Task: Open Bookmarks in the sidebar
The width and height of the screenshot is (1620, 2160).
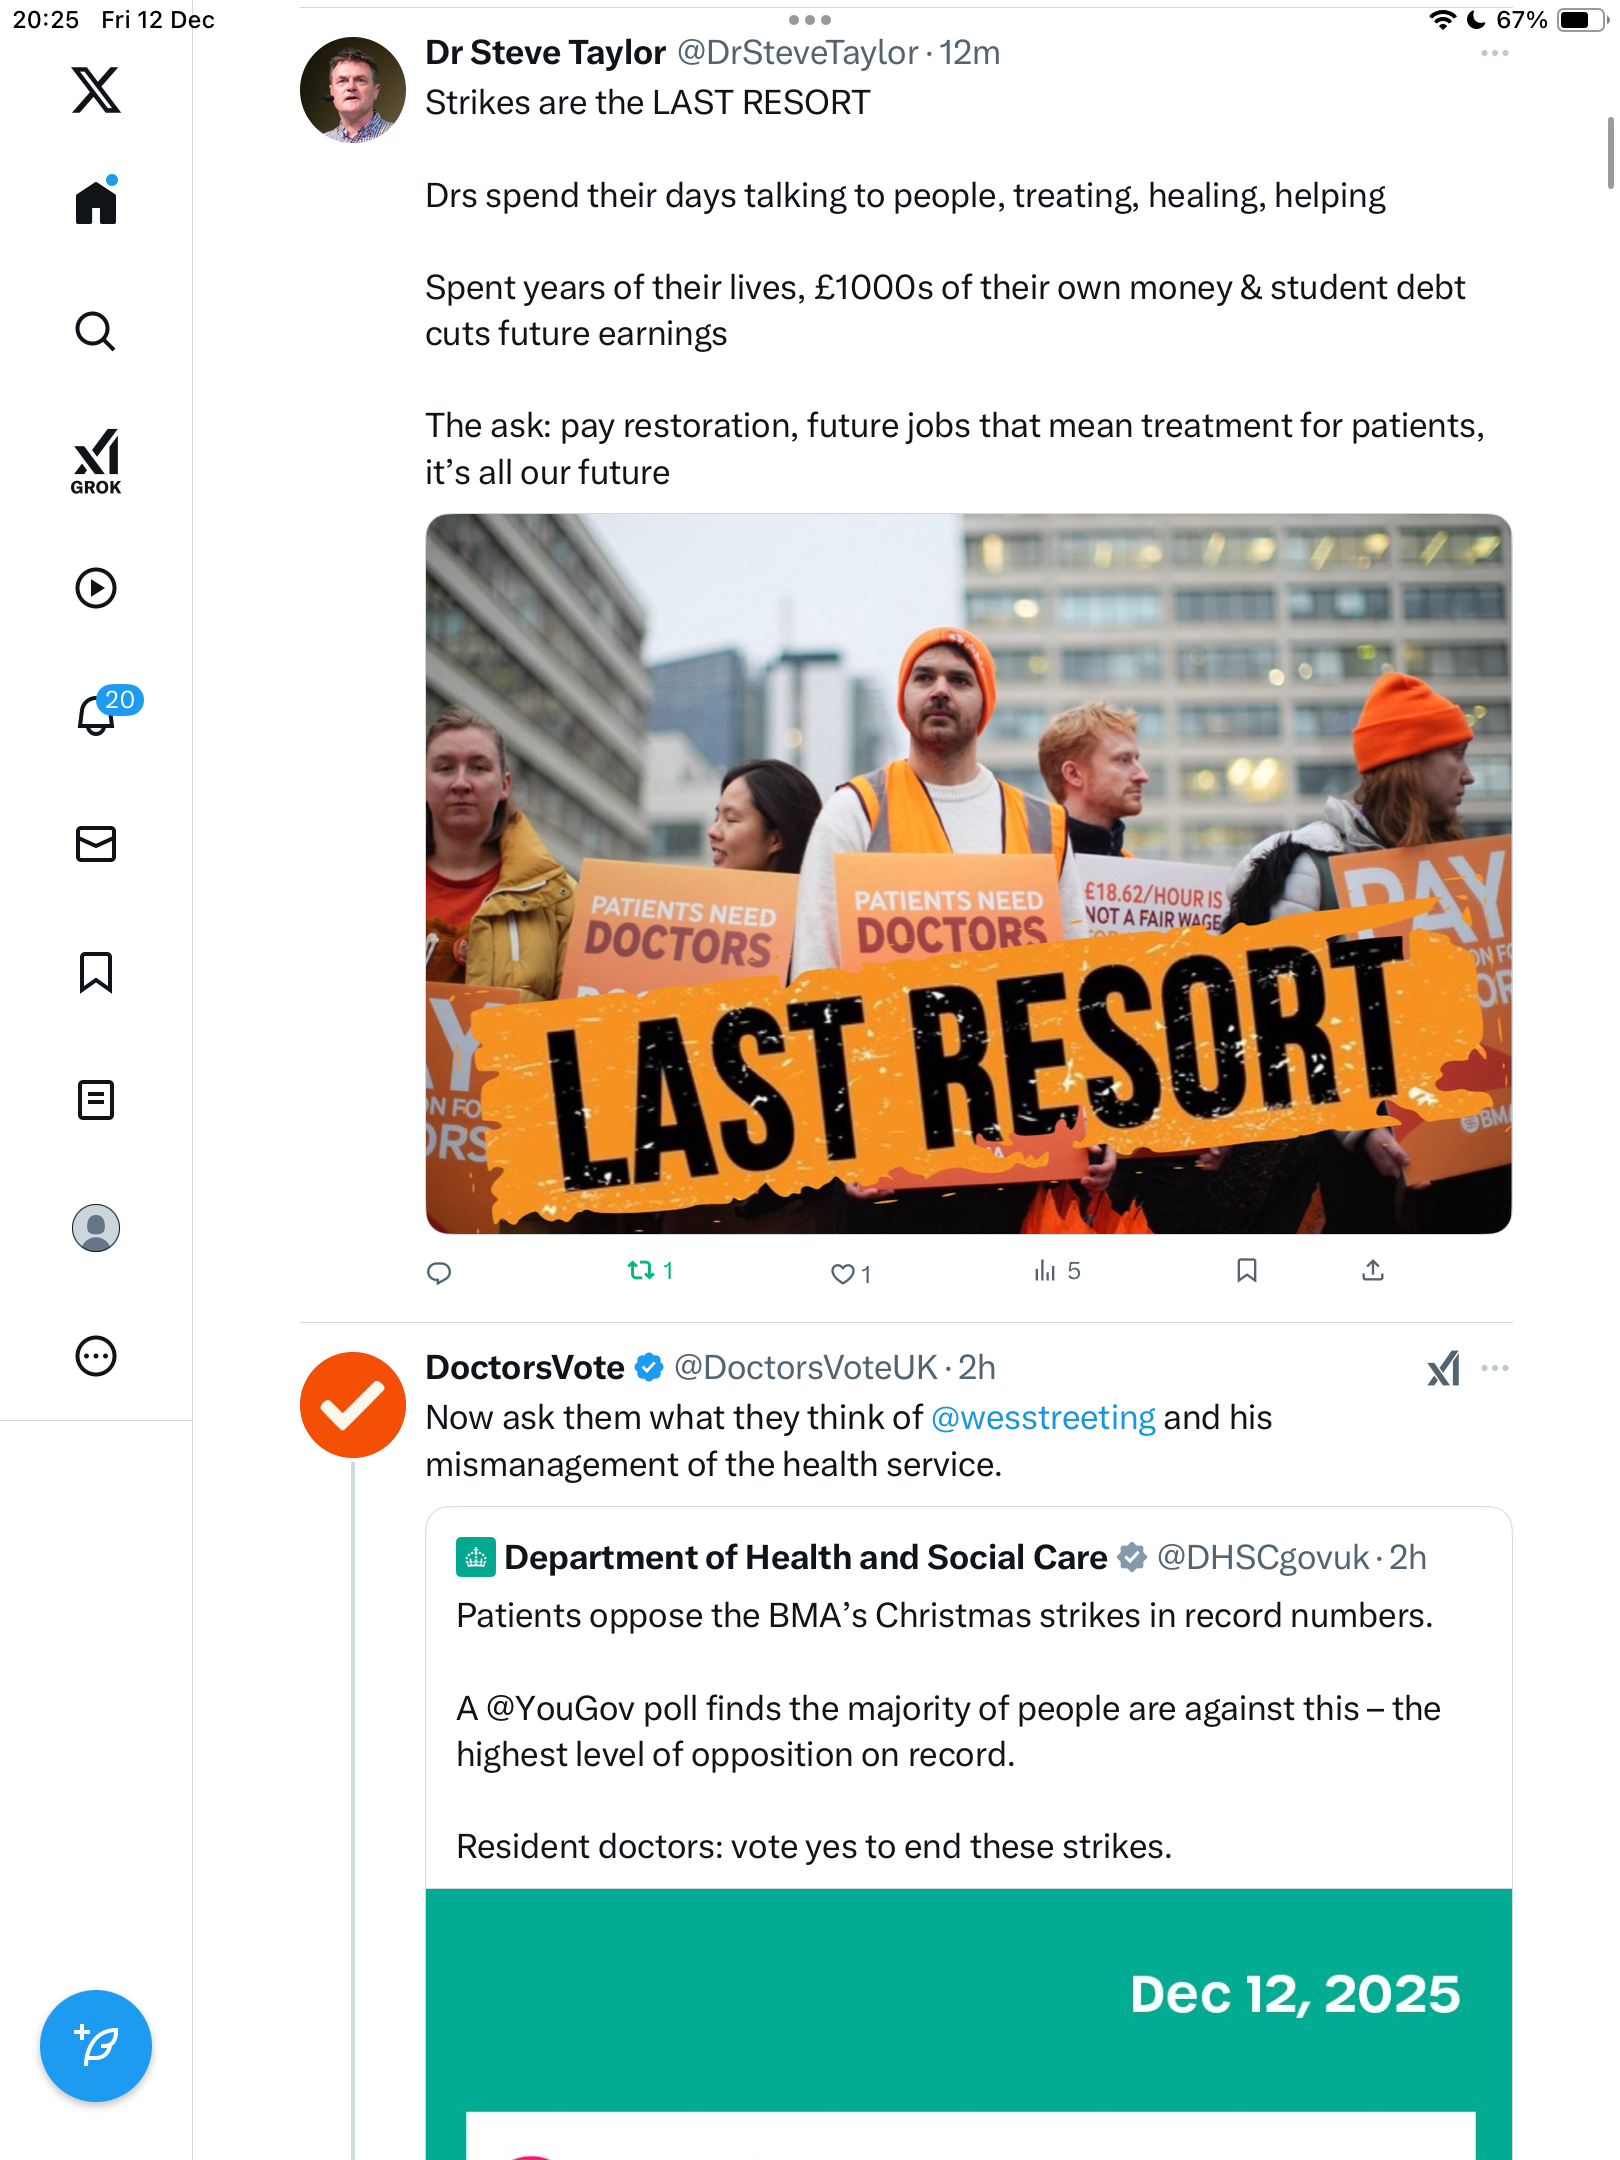Action: tap(96, 972)
